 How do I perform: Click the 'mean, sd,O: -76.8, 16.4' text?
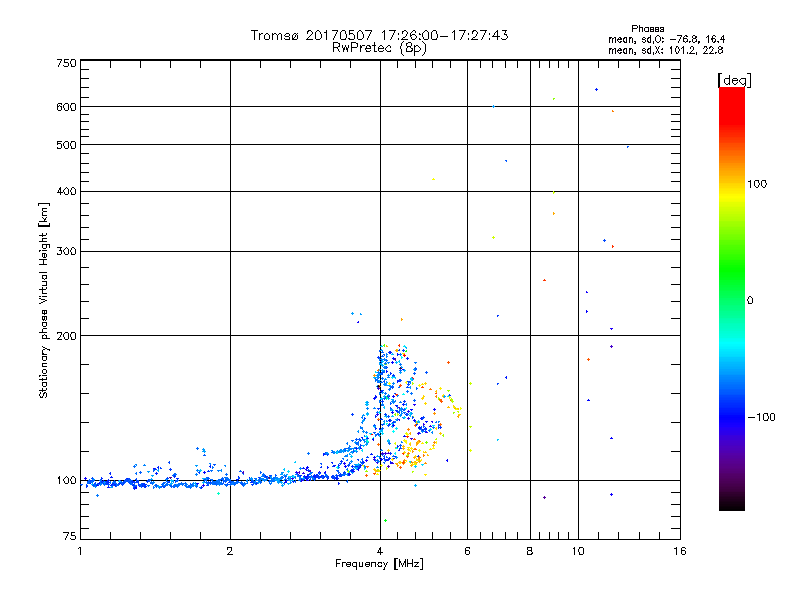tap(666, 39)
